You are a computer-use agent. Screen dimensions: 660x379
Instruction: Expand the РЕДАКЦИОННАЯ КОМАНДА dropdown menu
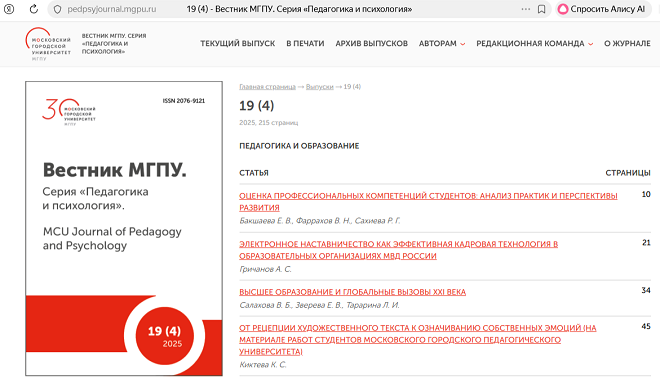click(535, 43)
